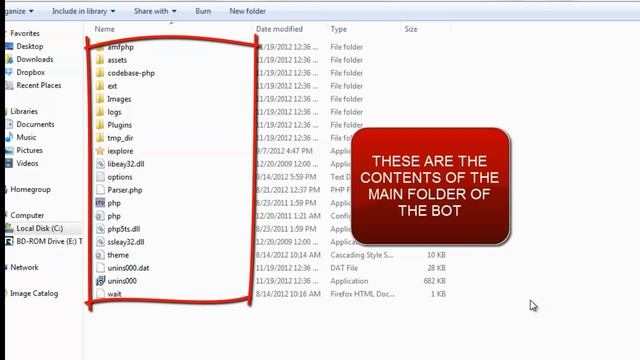Click the Parser.php file icon
Screen dimensions: 640x360
click(x=100, y=190)
